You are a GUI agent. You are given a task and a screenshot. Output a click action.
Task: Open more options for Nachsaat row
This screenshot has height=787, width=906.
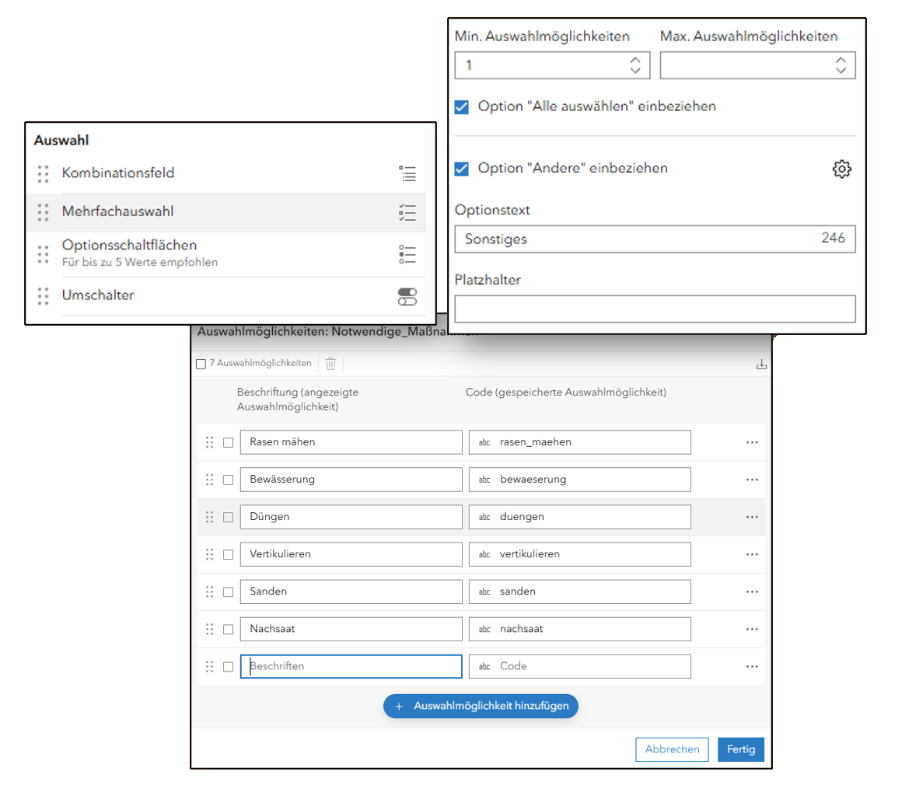point(752,629)
